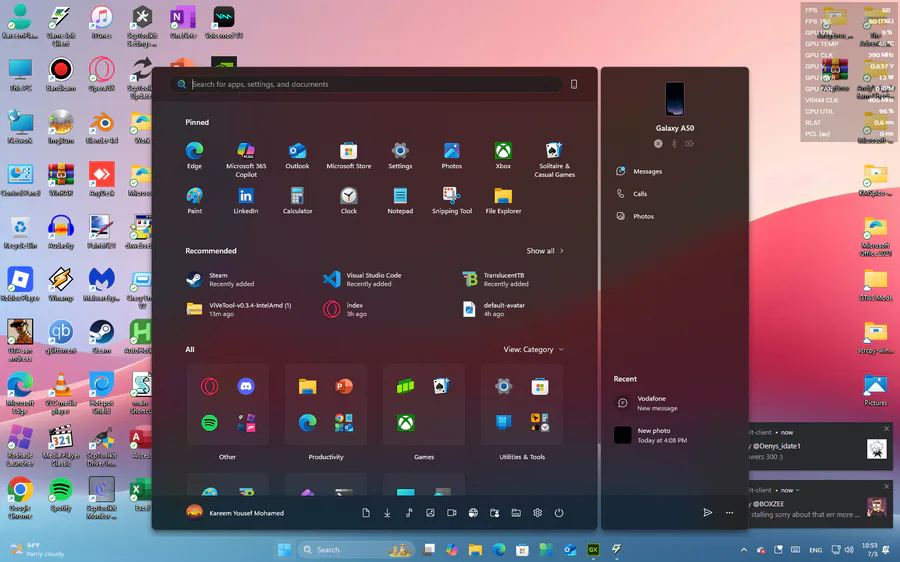Expand the @BOXZEE notification chevron

pyautogui.click(x=797, y=490)
